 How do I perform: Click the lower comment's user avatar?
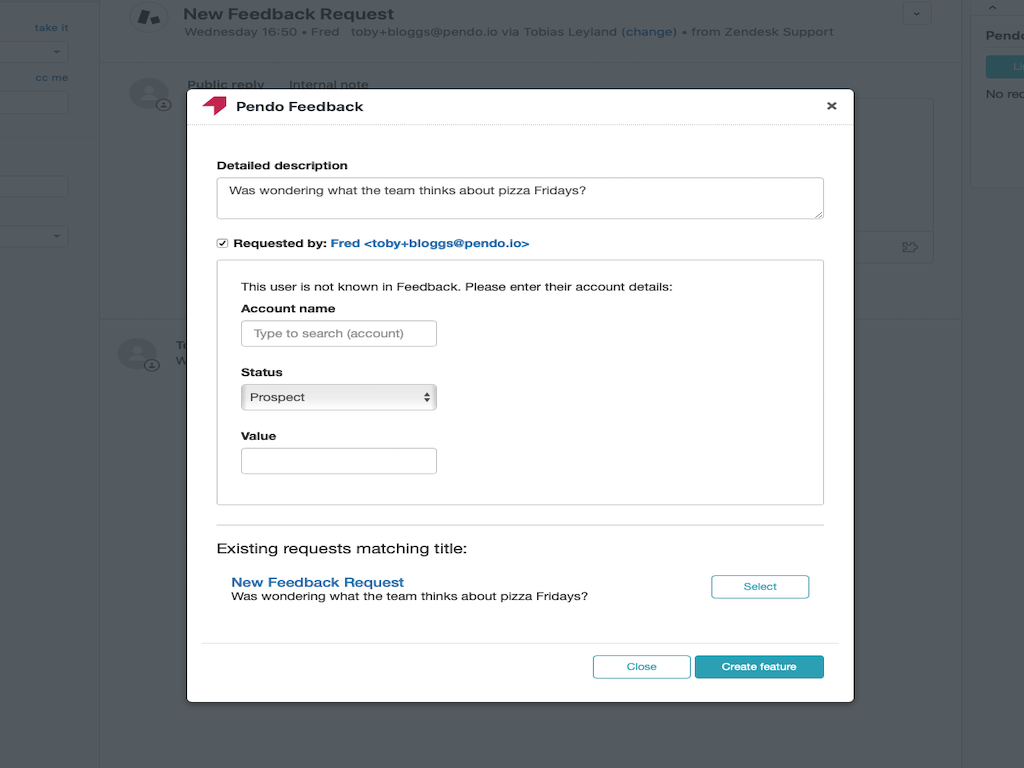click(137, 354)
